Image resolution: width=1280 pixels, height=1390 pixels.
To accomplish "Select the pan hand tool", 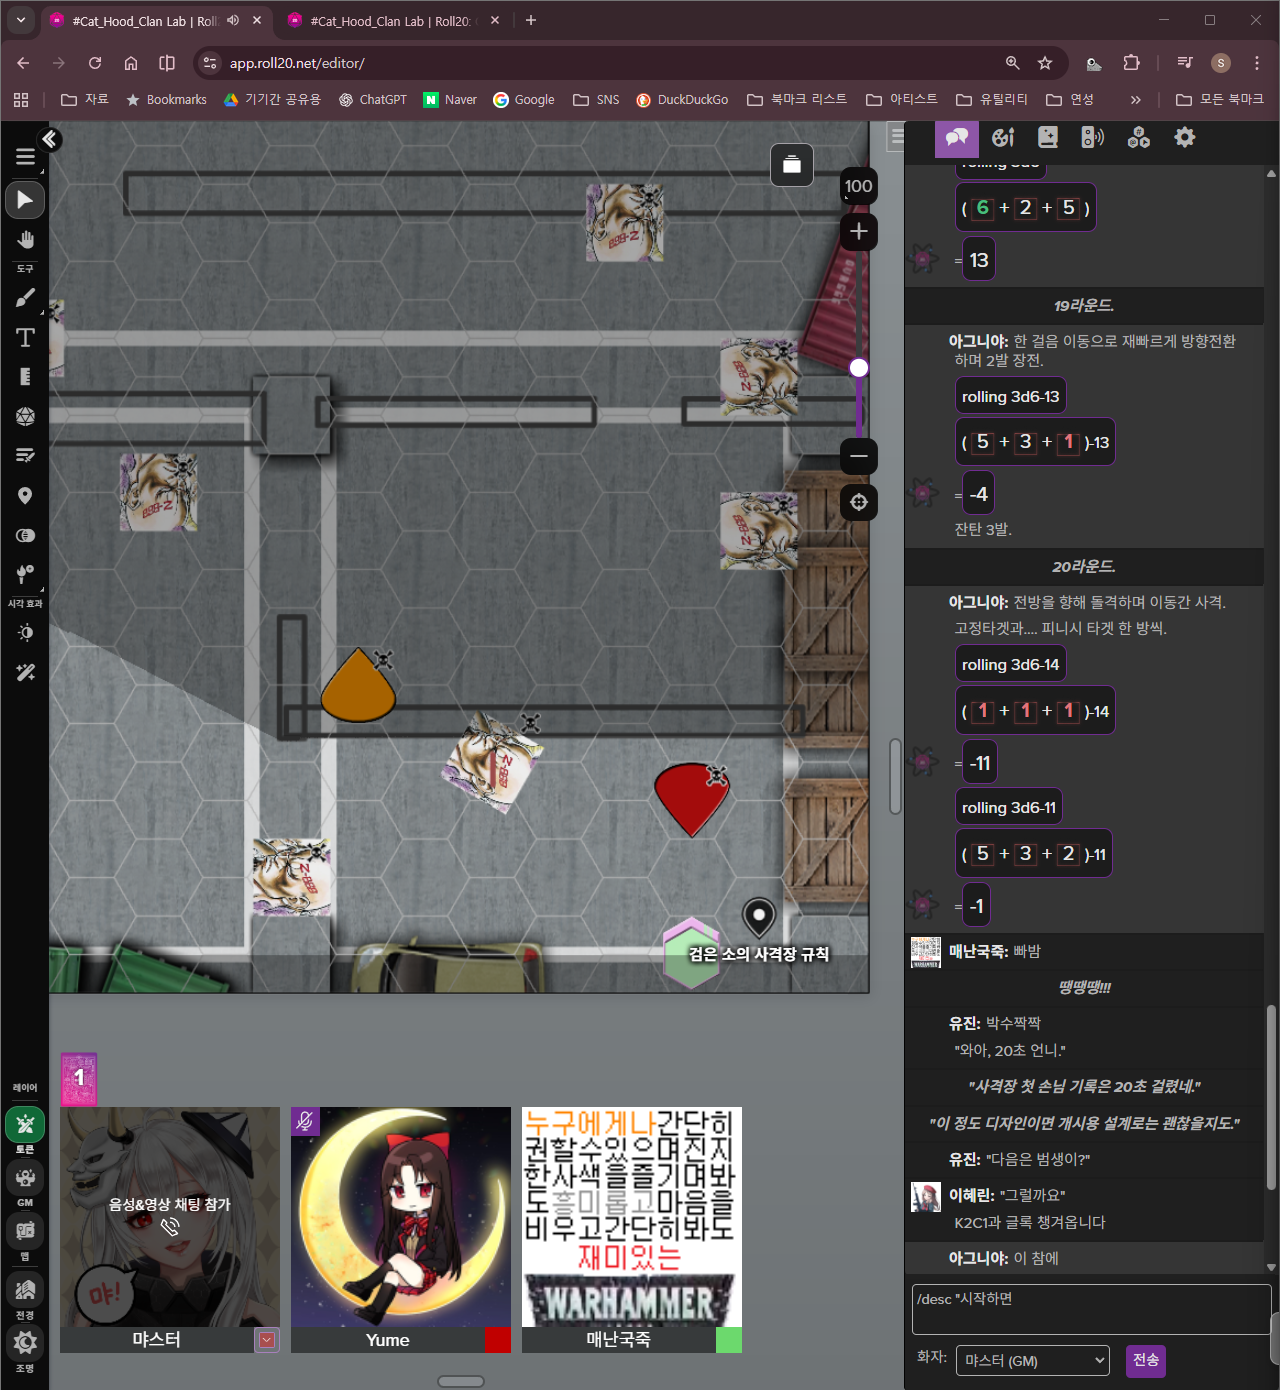I will 25,240.
